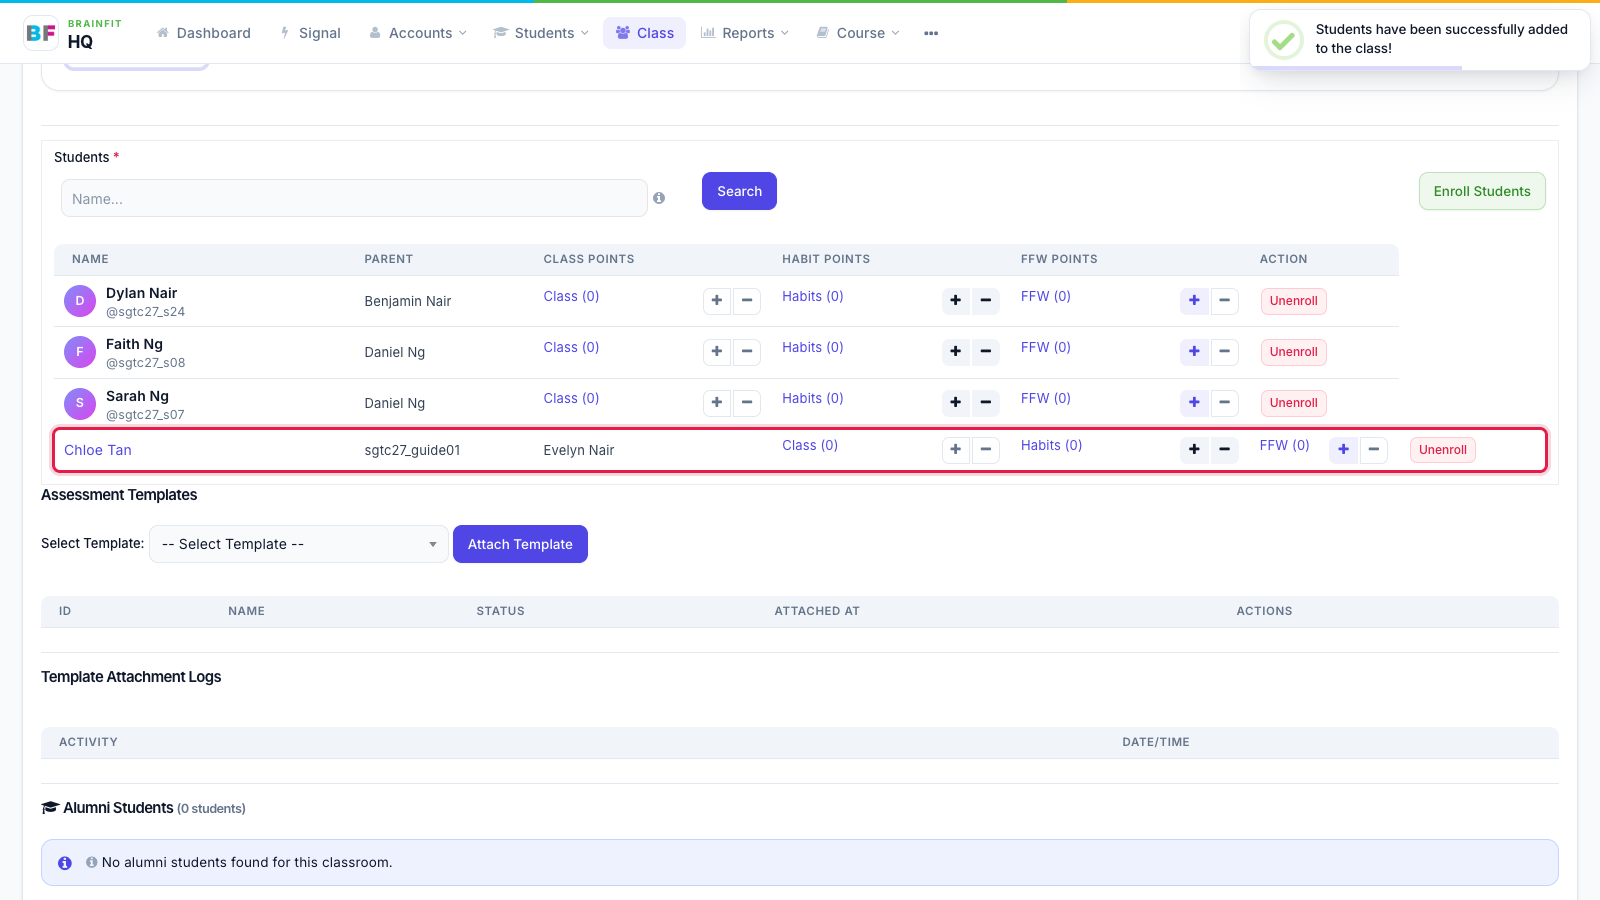Open the Chloe Tan student link
This screenshot has height=900, width=1600.
coord(98,450)
